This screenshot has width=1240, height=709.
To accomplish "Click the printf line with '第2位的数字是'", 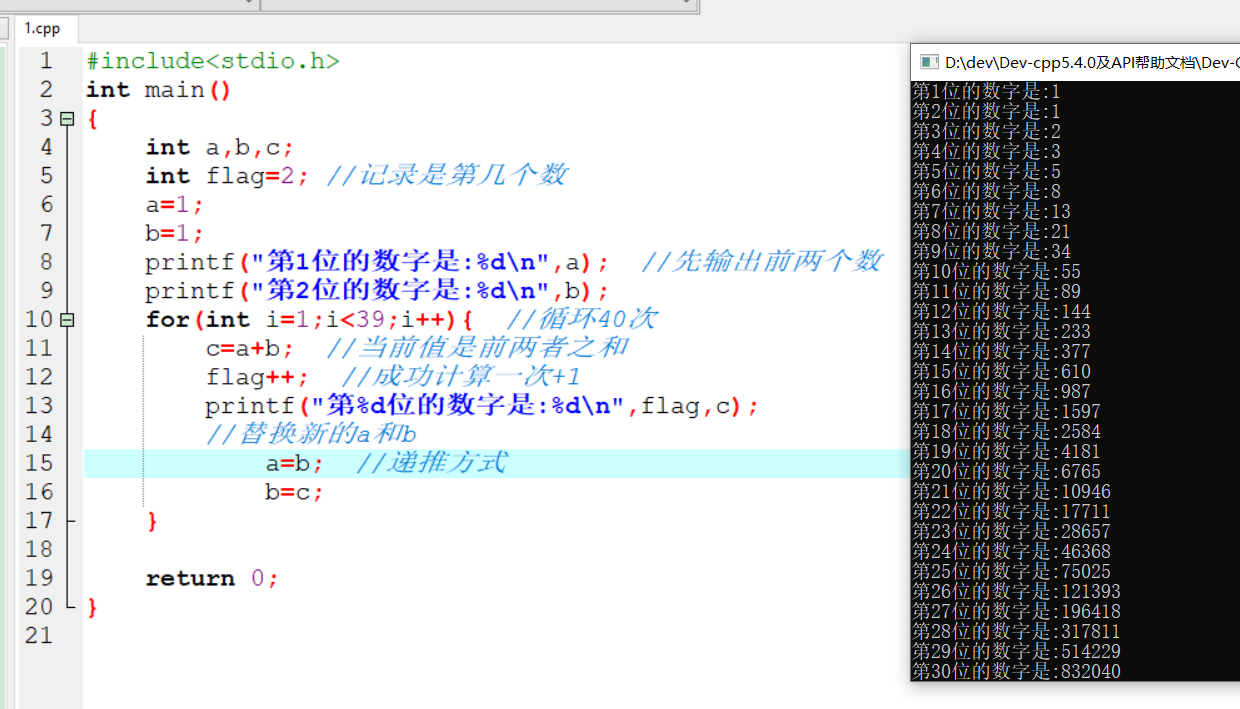I will click(x=377, y=291).
